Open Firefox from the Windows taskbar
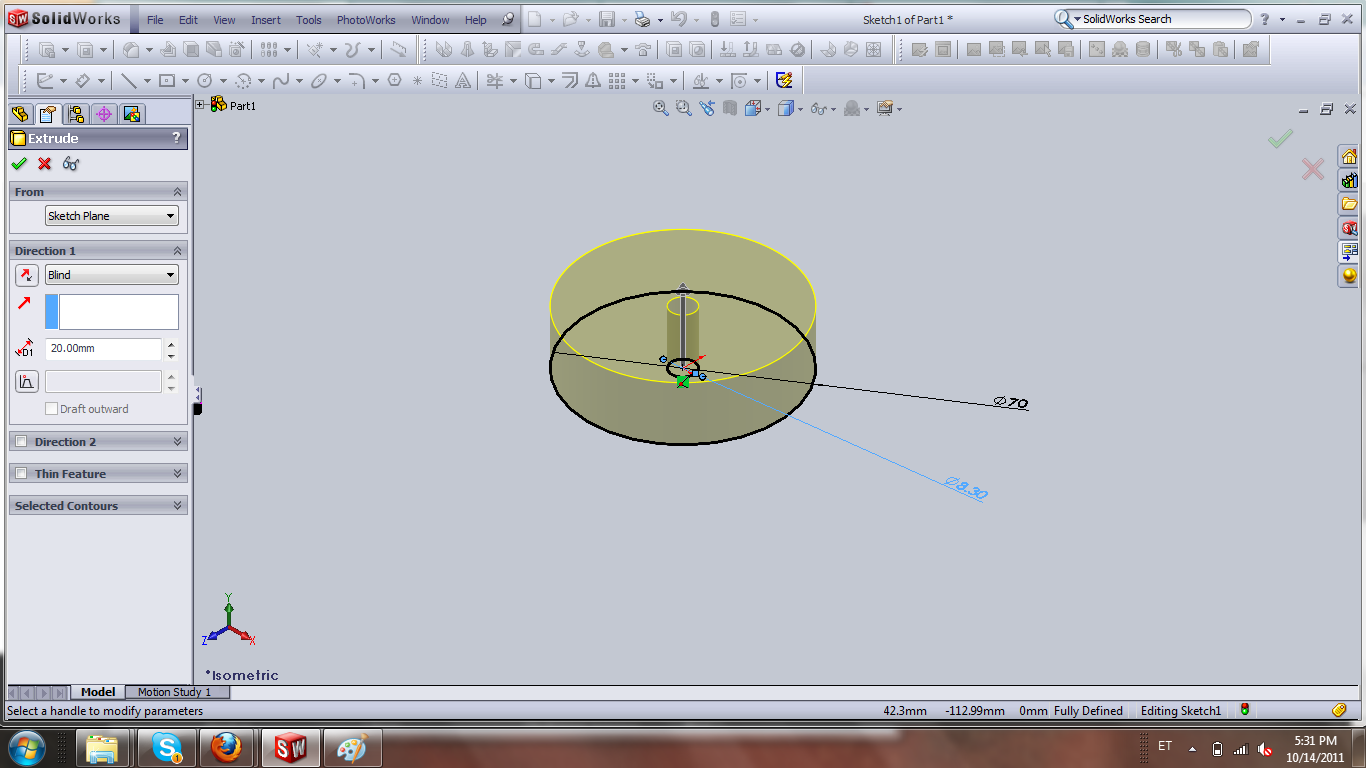Viewport: 1366px width, 768px height. click(x=228, y=748)
